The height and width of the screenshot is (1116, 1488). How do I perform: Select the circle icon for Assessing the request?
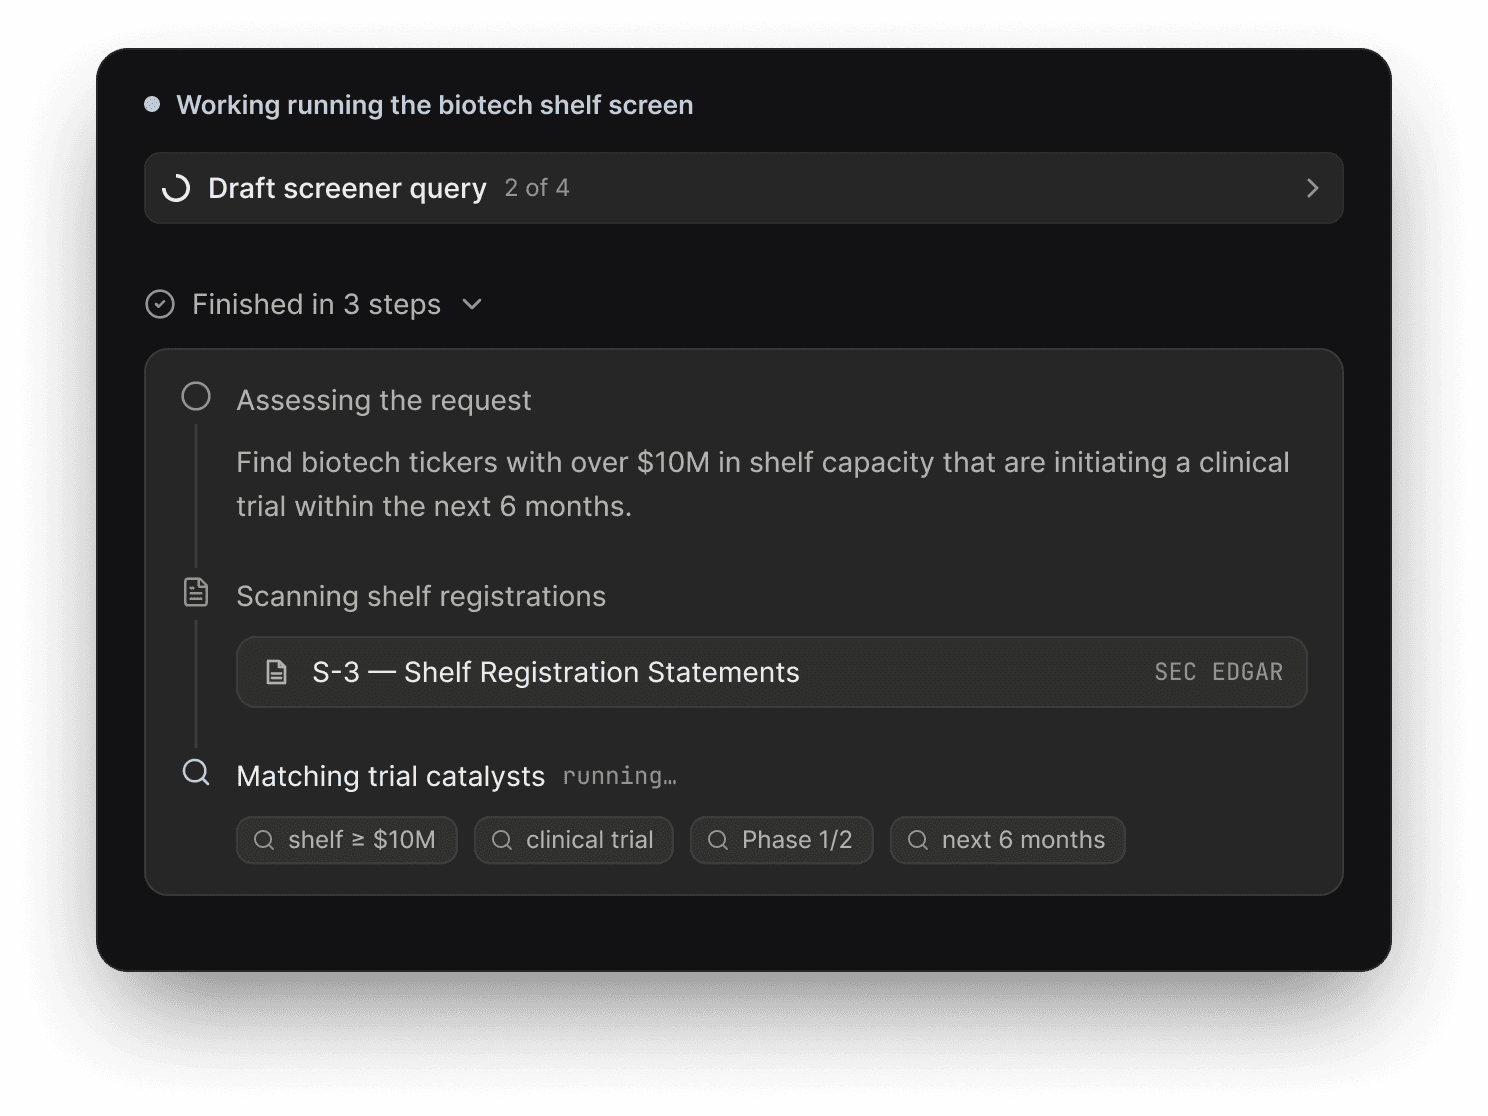click(x=196, y=397)
